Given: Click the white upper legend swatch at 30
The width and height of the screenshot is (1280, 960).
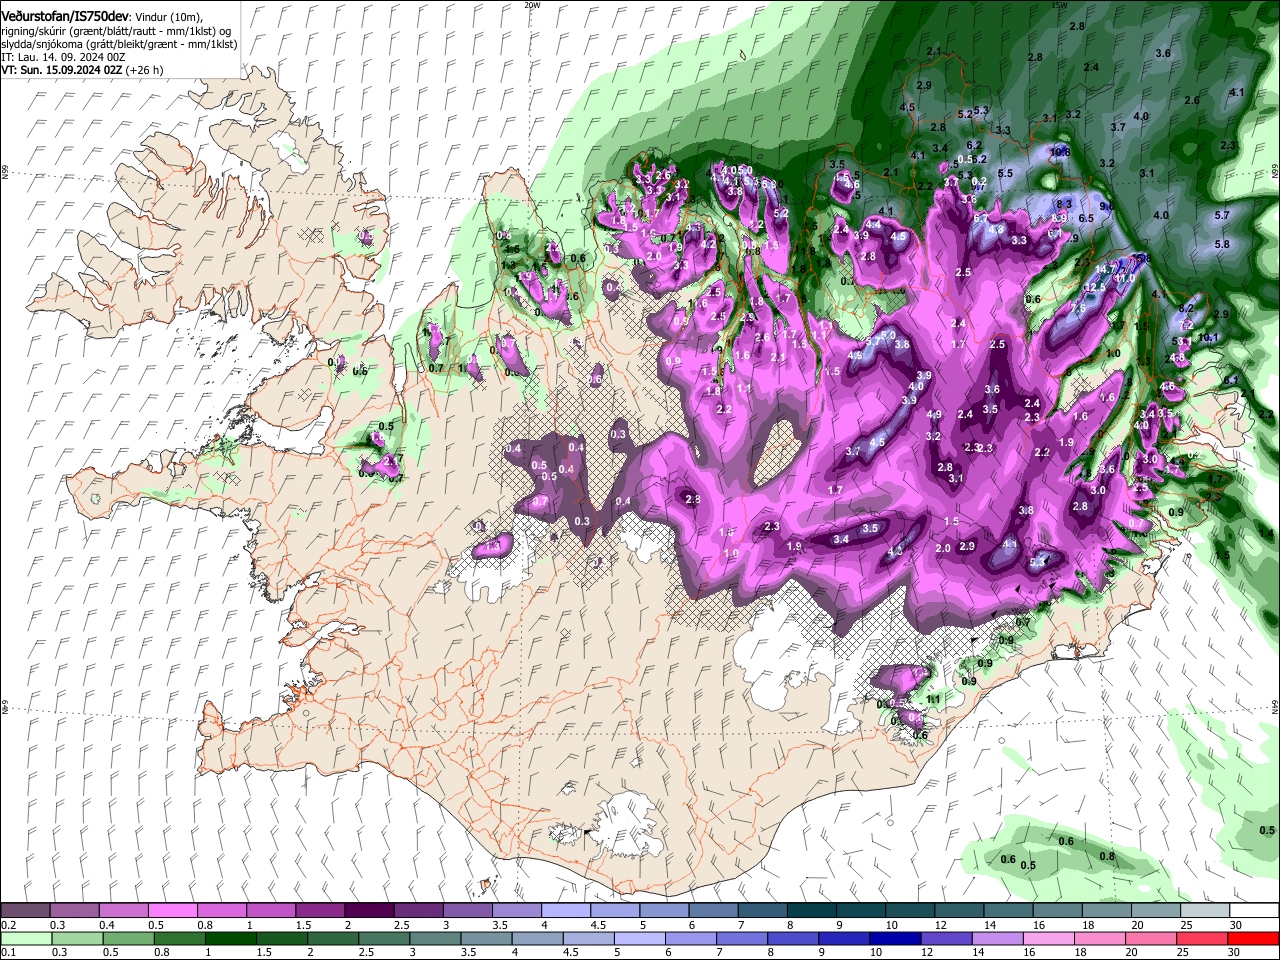Looking at the screenshot, I should (1253, 911).
